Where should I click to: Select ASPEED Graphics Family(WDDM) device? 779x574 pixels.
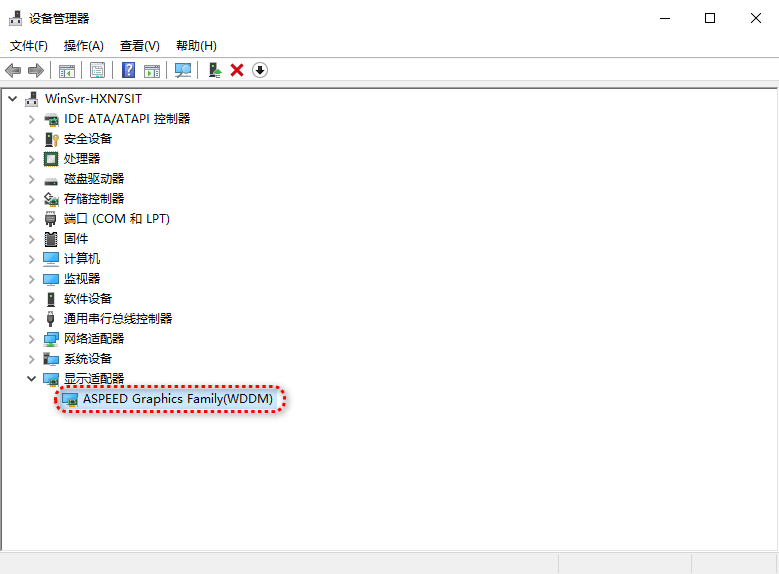click(x=177, y=399)
